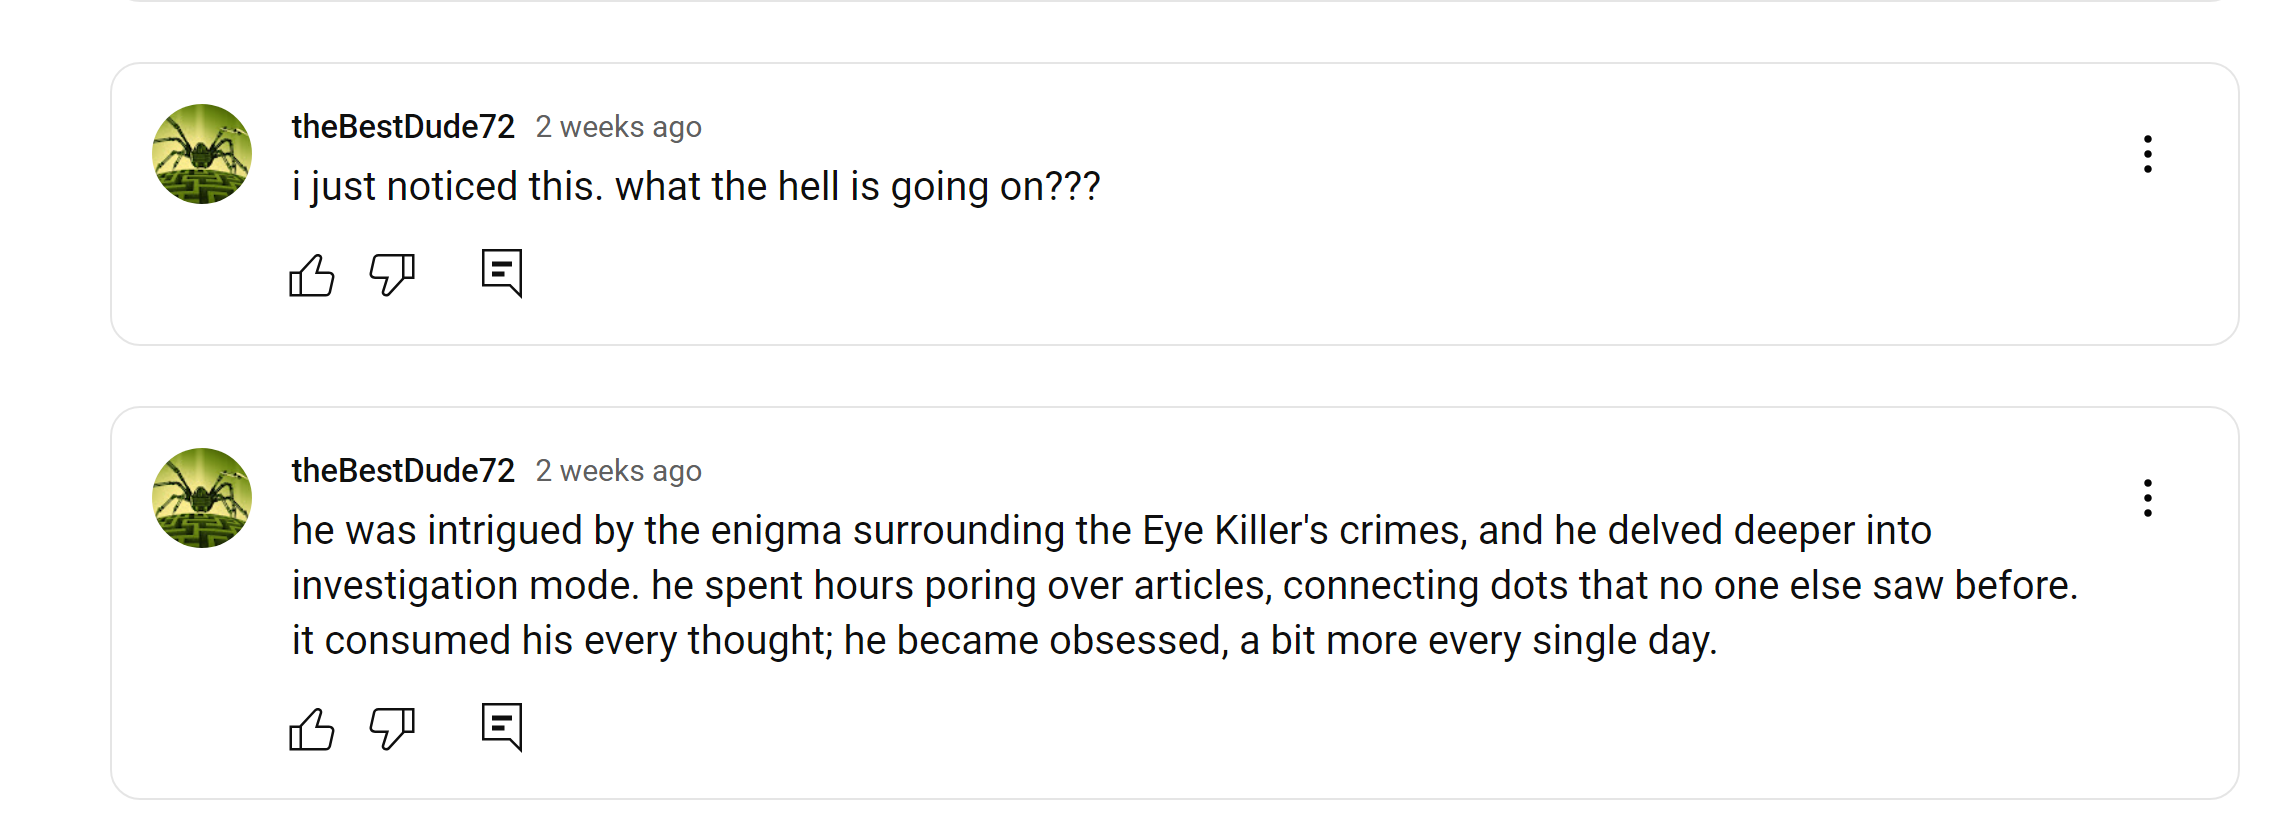Click the text "i just noticed this"
2296x839 pixels.
(x=447, y=187)
